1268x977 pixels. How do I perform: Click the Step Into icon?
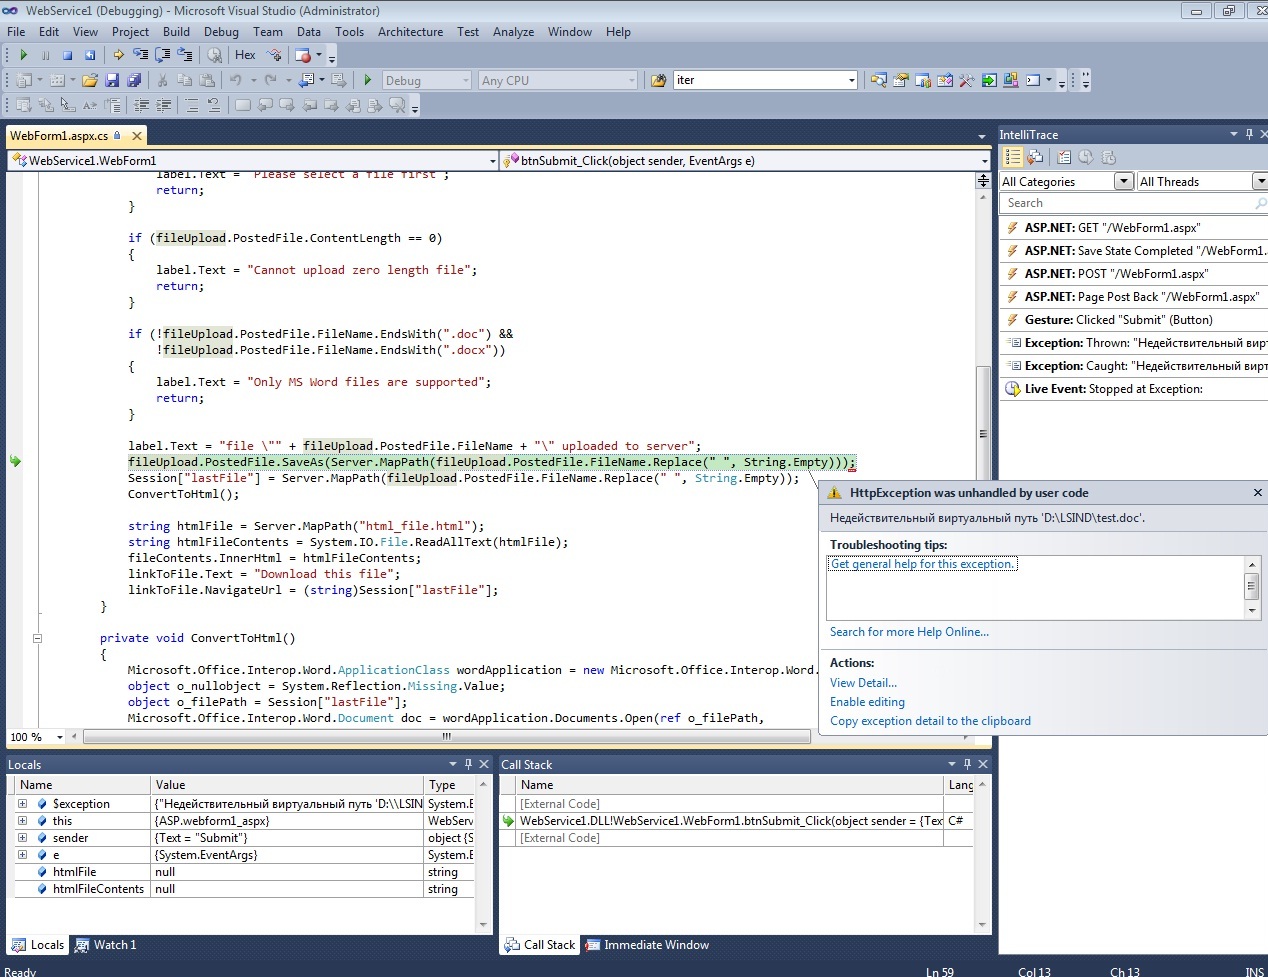pos(140,55)
